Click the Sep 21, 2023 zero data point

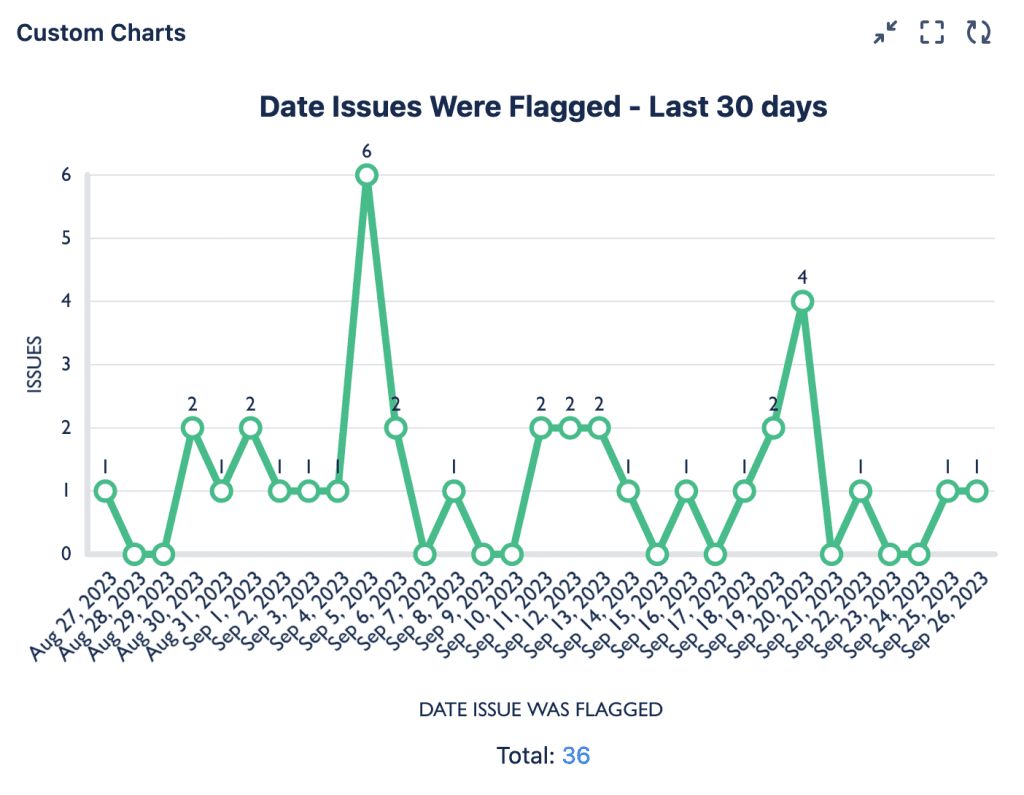[831, 554]
